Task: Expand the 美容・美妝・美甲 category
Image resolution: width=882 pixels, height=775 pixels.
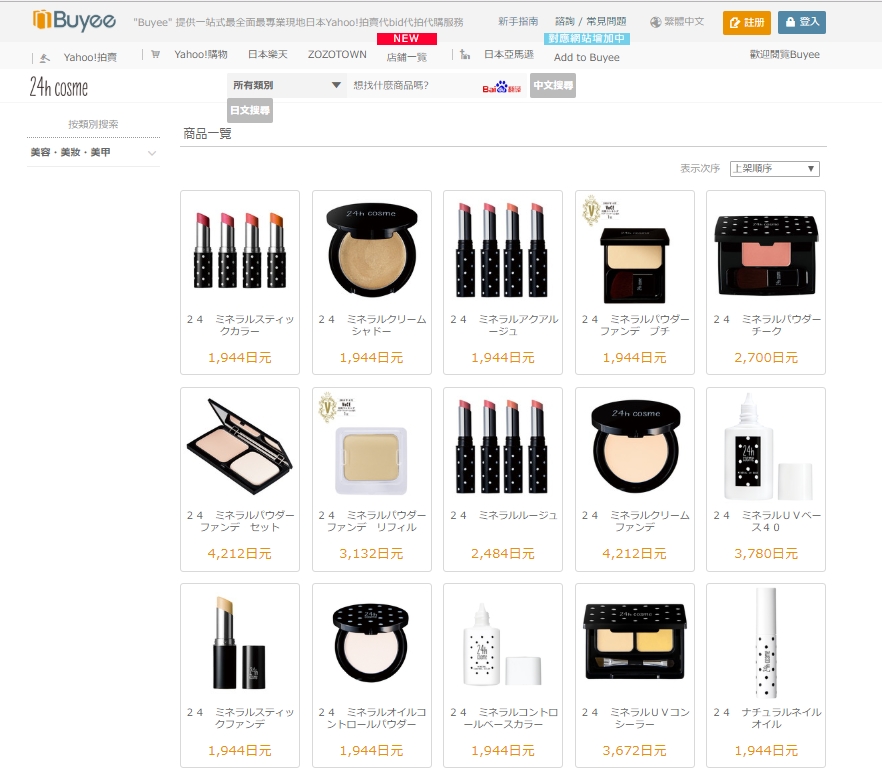Action: pyautogui.click(x=92, y=153)
